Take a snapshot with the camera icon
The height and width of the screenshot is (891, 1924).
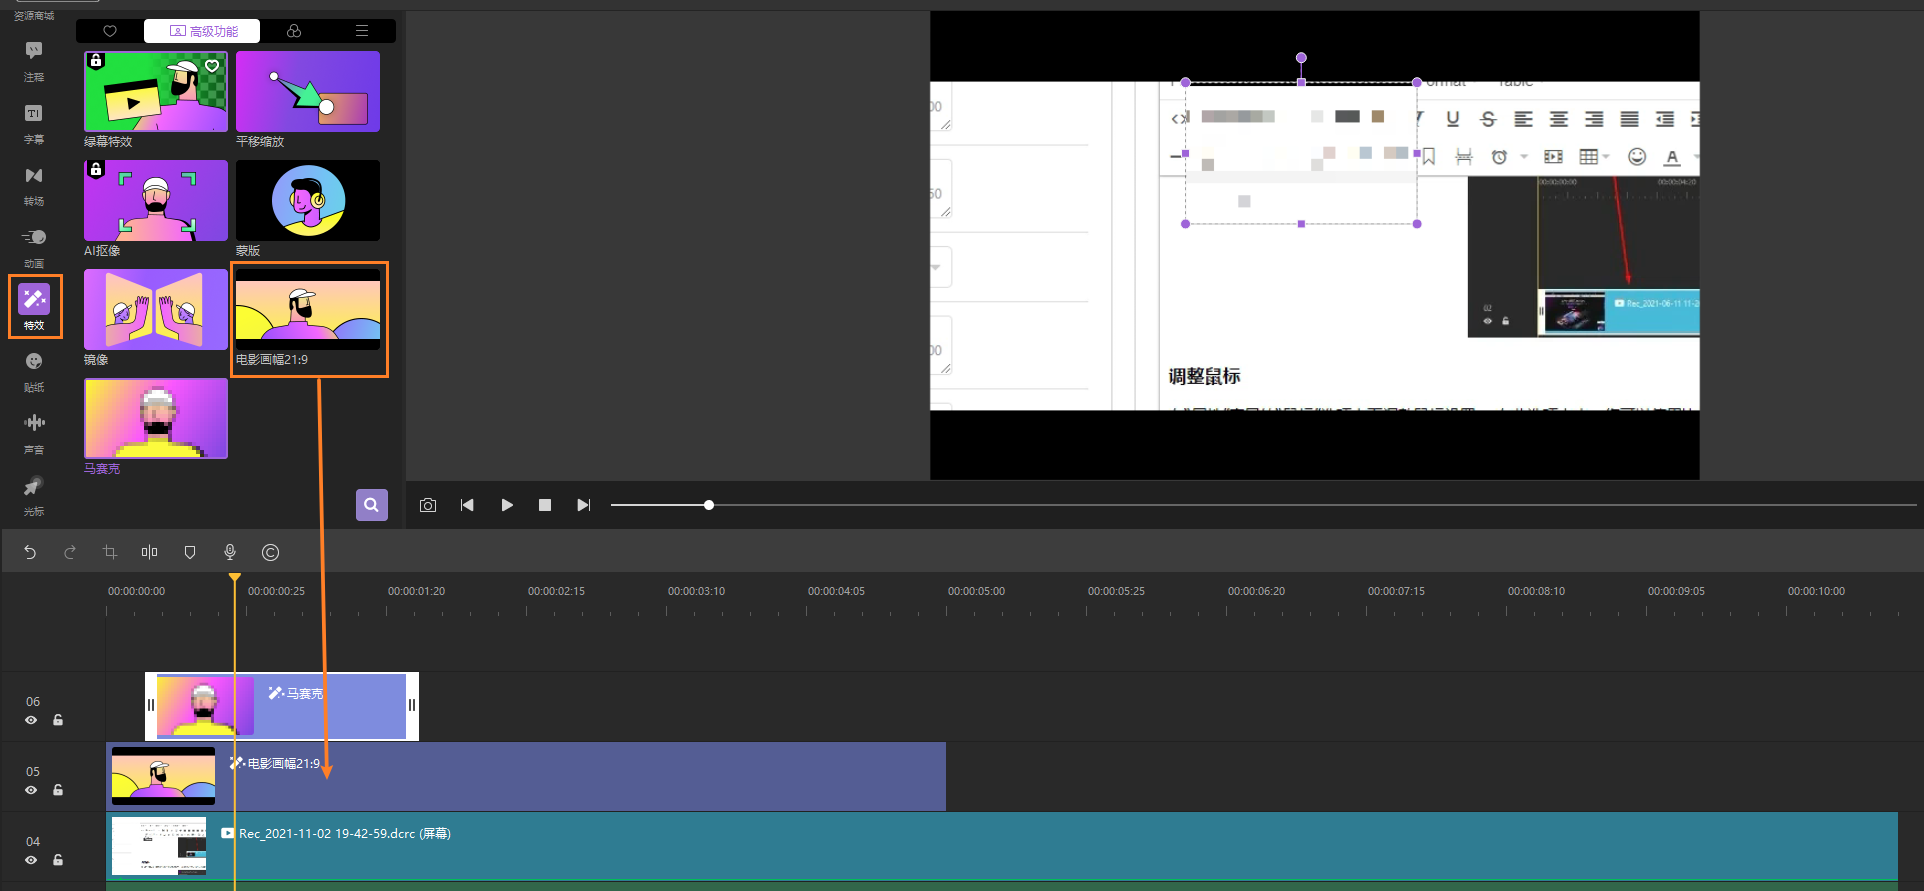click(x=428, y=505)
